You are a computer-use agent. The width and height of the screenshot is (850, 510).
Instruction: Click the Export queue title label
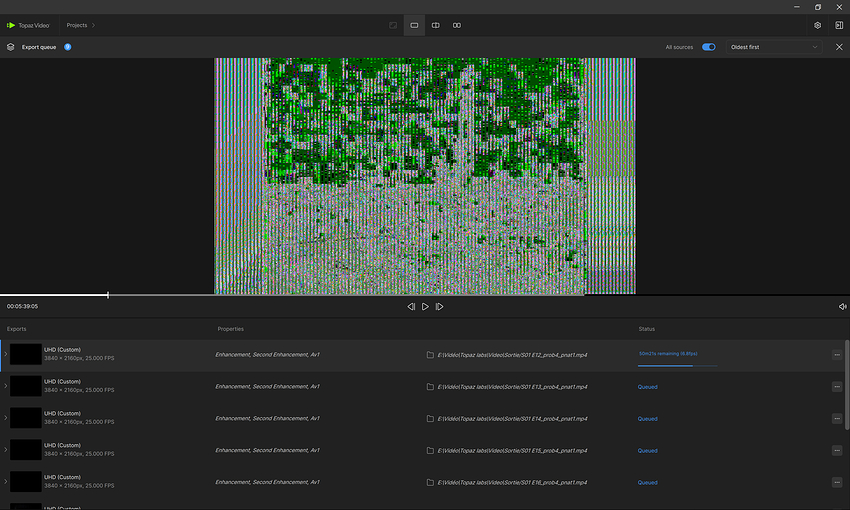tap(39, 47)
